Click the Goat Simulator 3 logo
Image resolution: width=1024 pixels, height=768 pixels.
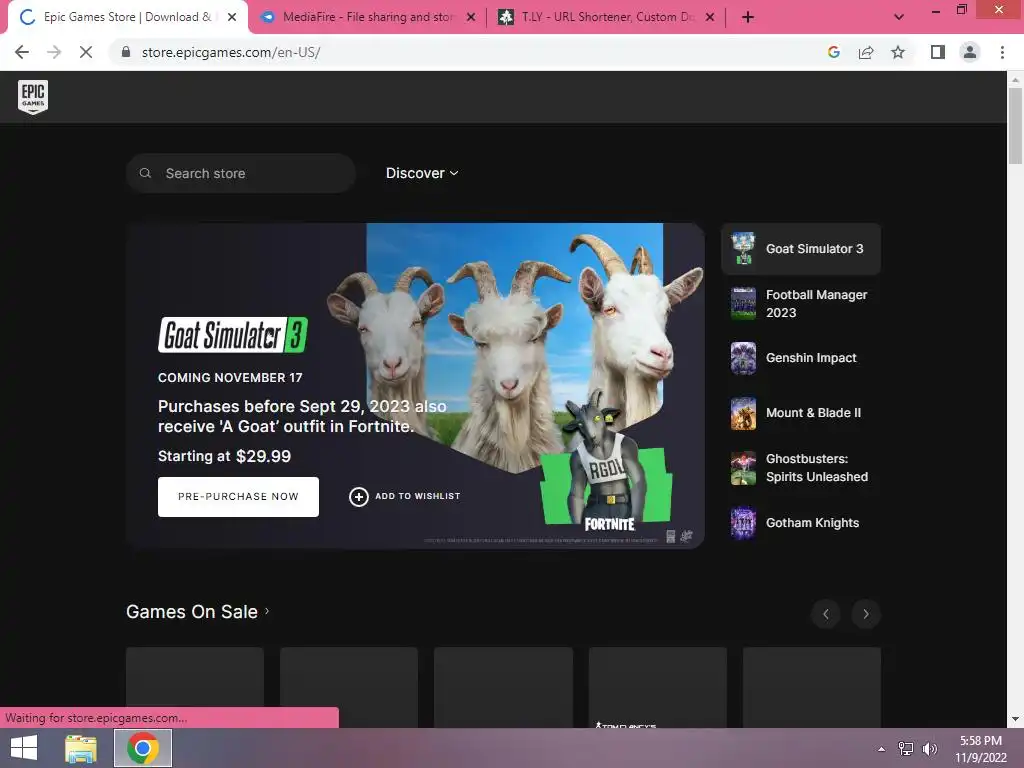pyautogui.click(x=232, y=335)
